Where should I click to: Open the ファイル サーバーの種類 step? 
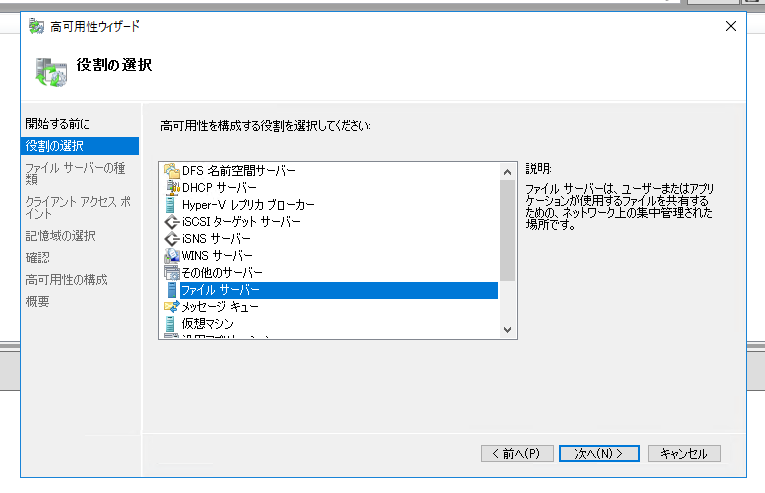(75, 174)
